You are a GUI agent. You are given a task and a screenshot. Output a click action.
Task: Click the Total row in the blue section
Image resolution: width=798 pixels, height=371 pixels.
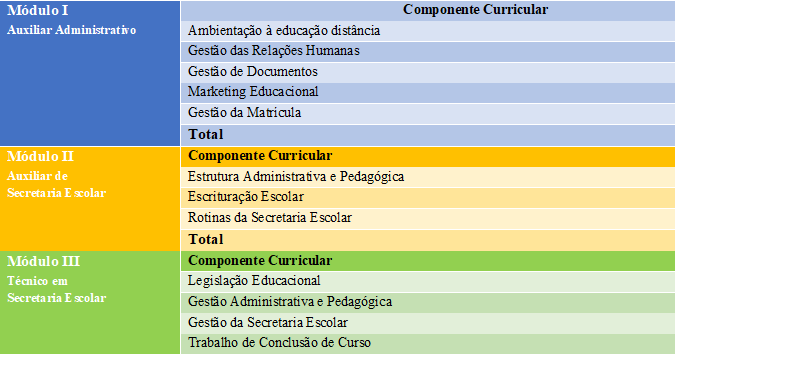[428, 135]
